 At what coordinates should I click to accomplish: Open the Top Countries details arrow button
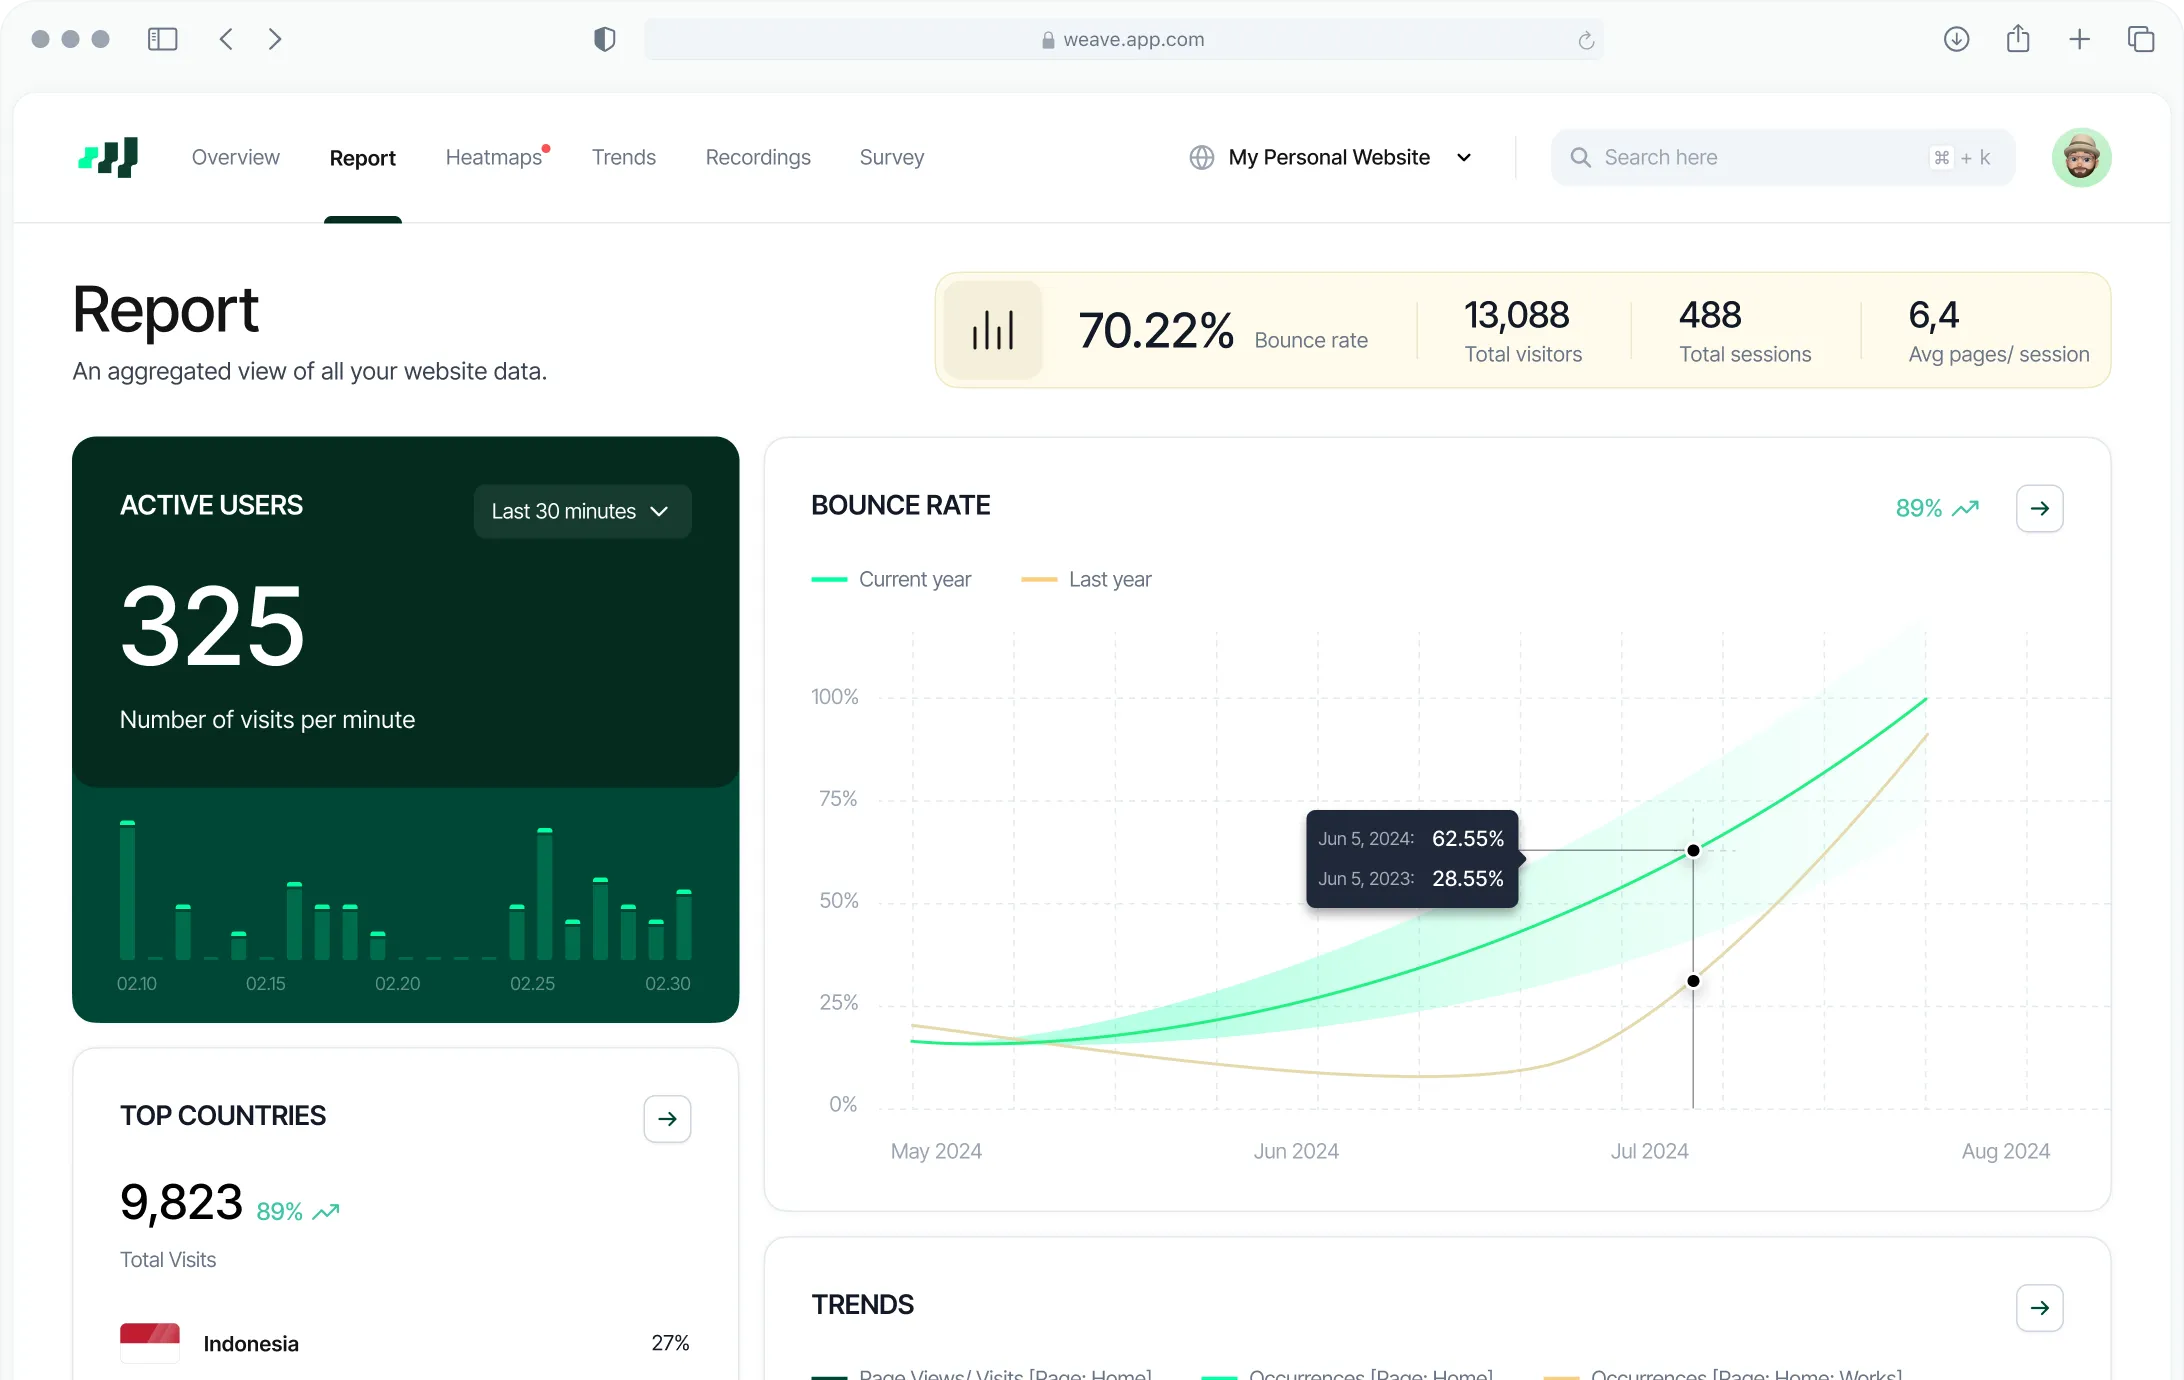click(x=667, y=1118)
